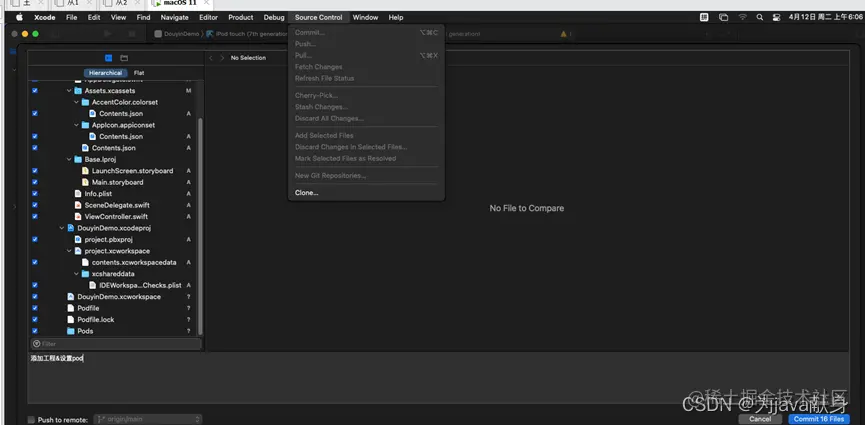The width and height of the screenshot is (865, 425).
Task: Open the Navigate menu
Action: pyautogui.click(x=174, y=17)
